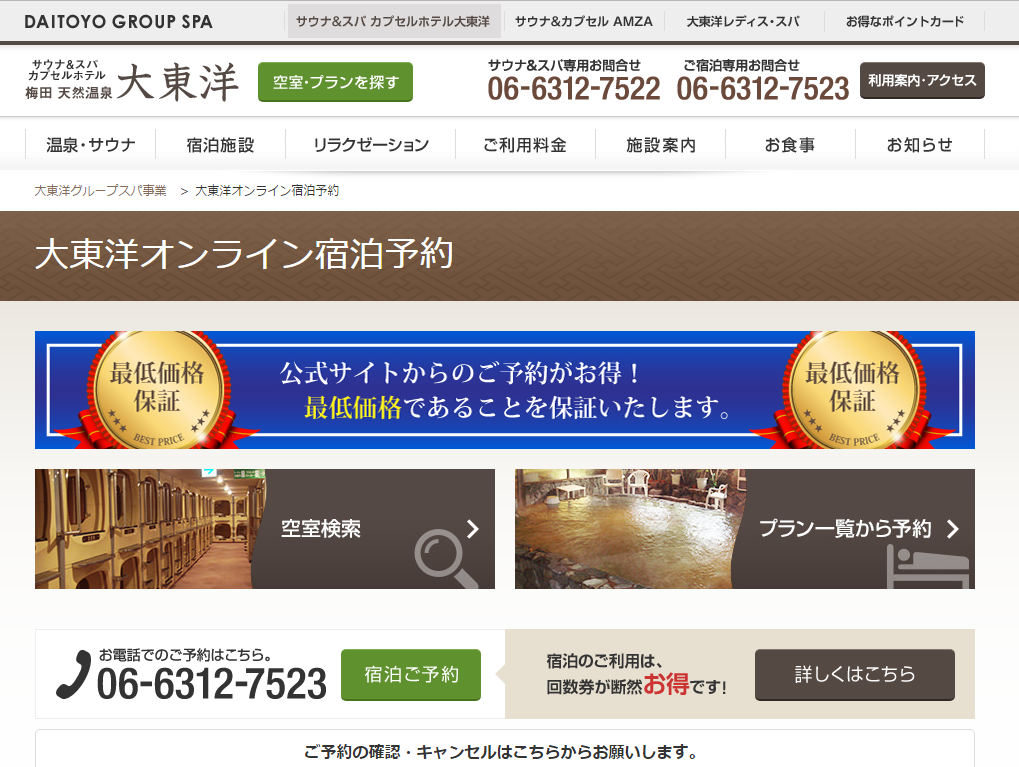This screenshot has width=1019, height=767.
Task: Click the green 宿泊ご予約 button
Action: pyautogui.click(x=411, y=675)
